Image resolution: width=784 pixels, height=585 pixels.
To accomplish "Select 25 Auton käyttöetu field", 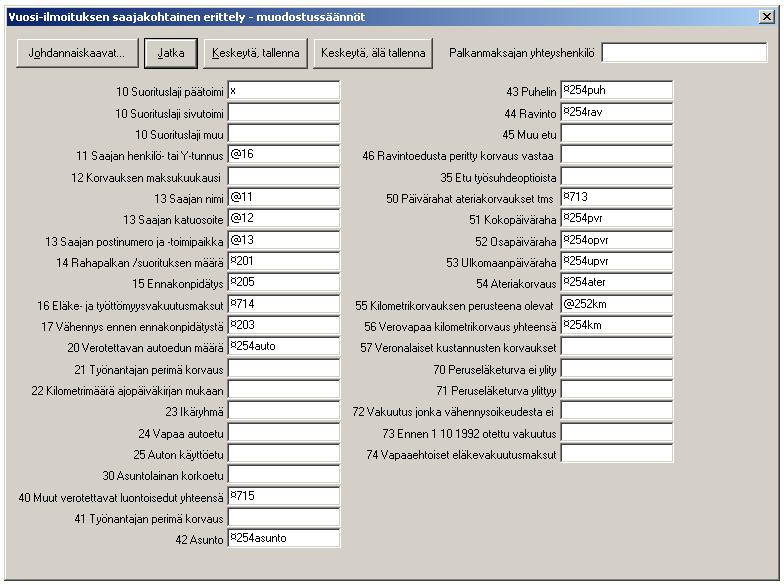I will coord(284,454).
